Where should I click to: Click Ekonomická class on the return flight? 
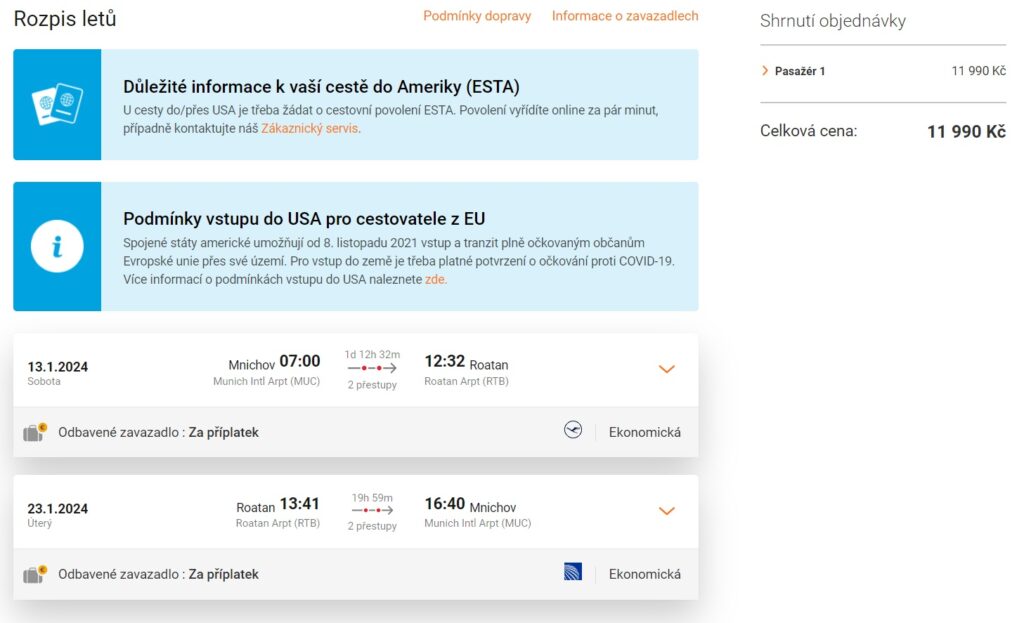[645, 574]
